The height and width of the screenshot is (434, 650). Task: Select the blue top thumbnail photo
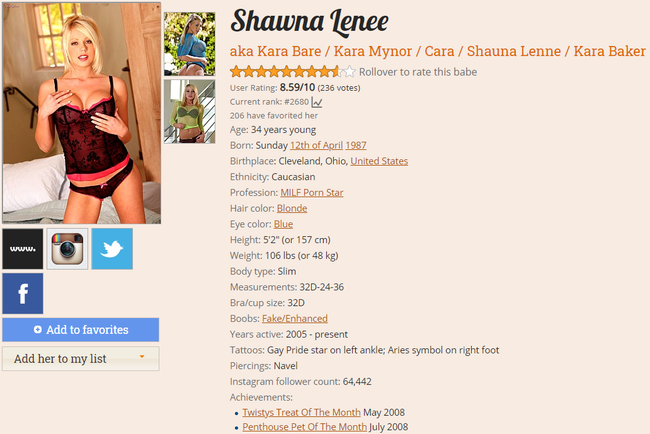190,44
